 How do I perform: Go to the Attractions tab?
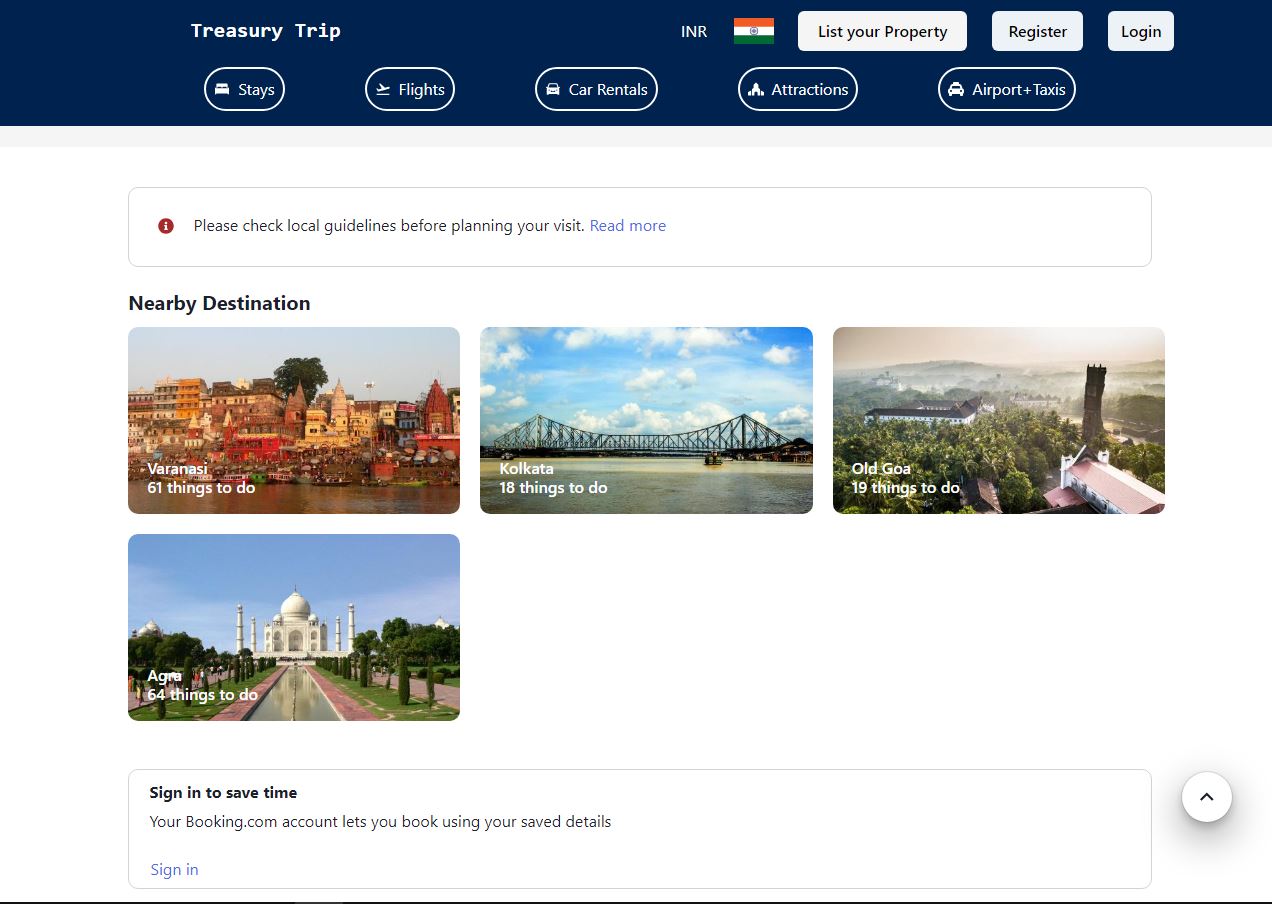[x=797, y=89]
